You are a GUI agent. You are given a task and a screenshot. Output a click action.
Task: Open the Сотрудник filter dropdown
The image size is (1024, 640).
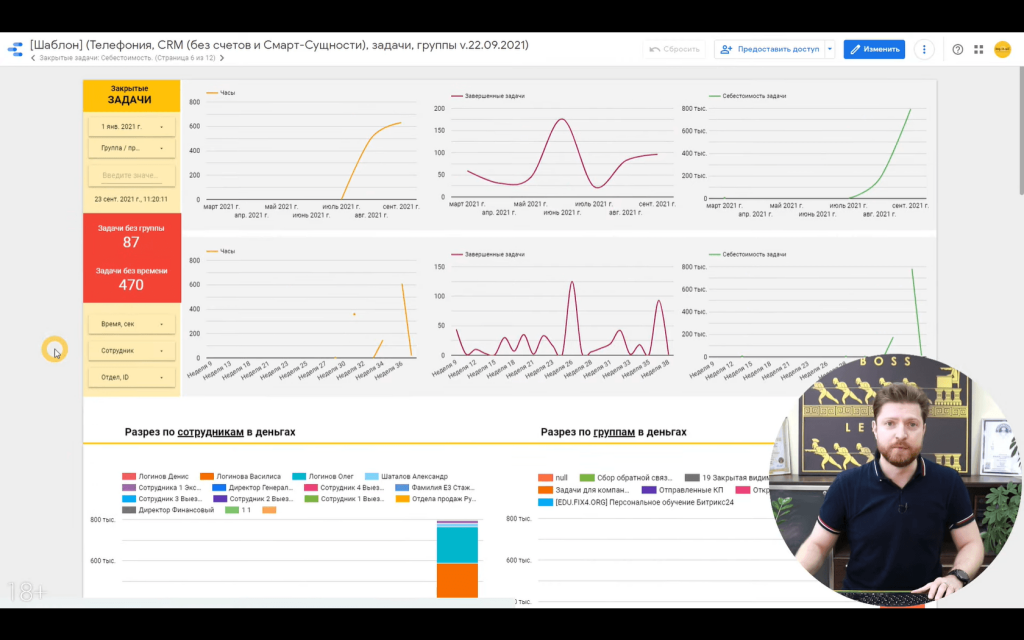(x=131, y=351)
